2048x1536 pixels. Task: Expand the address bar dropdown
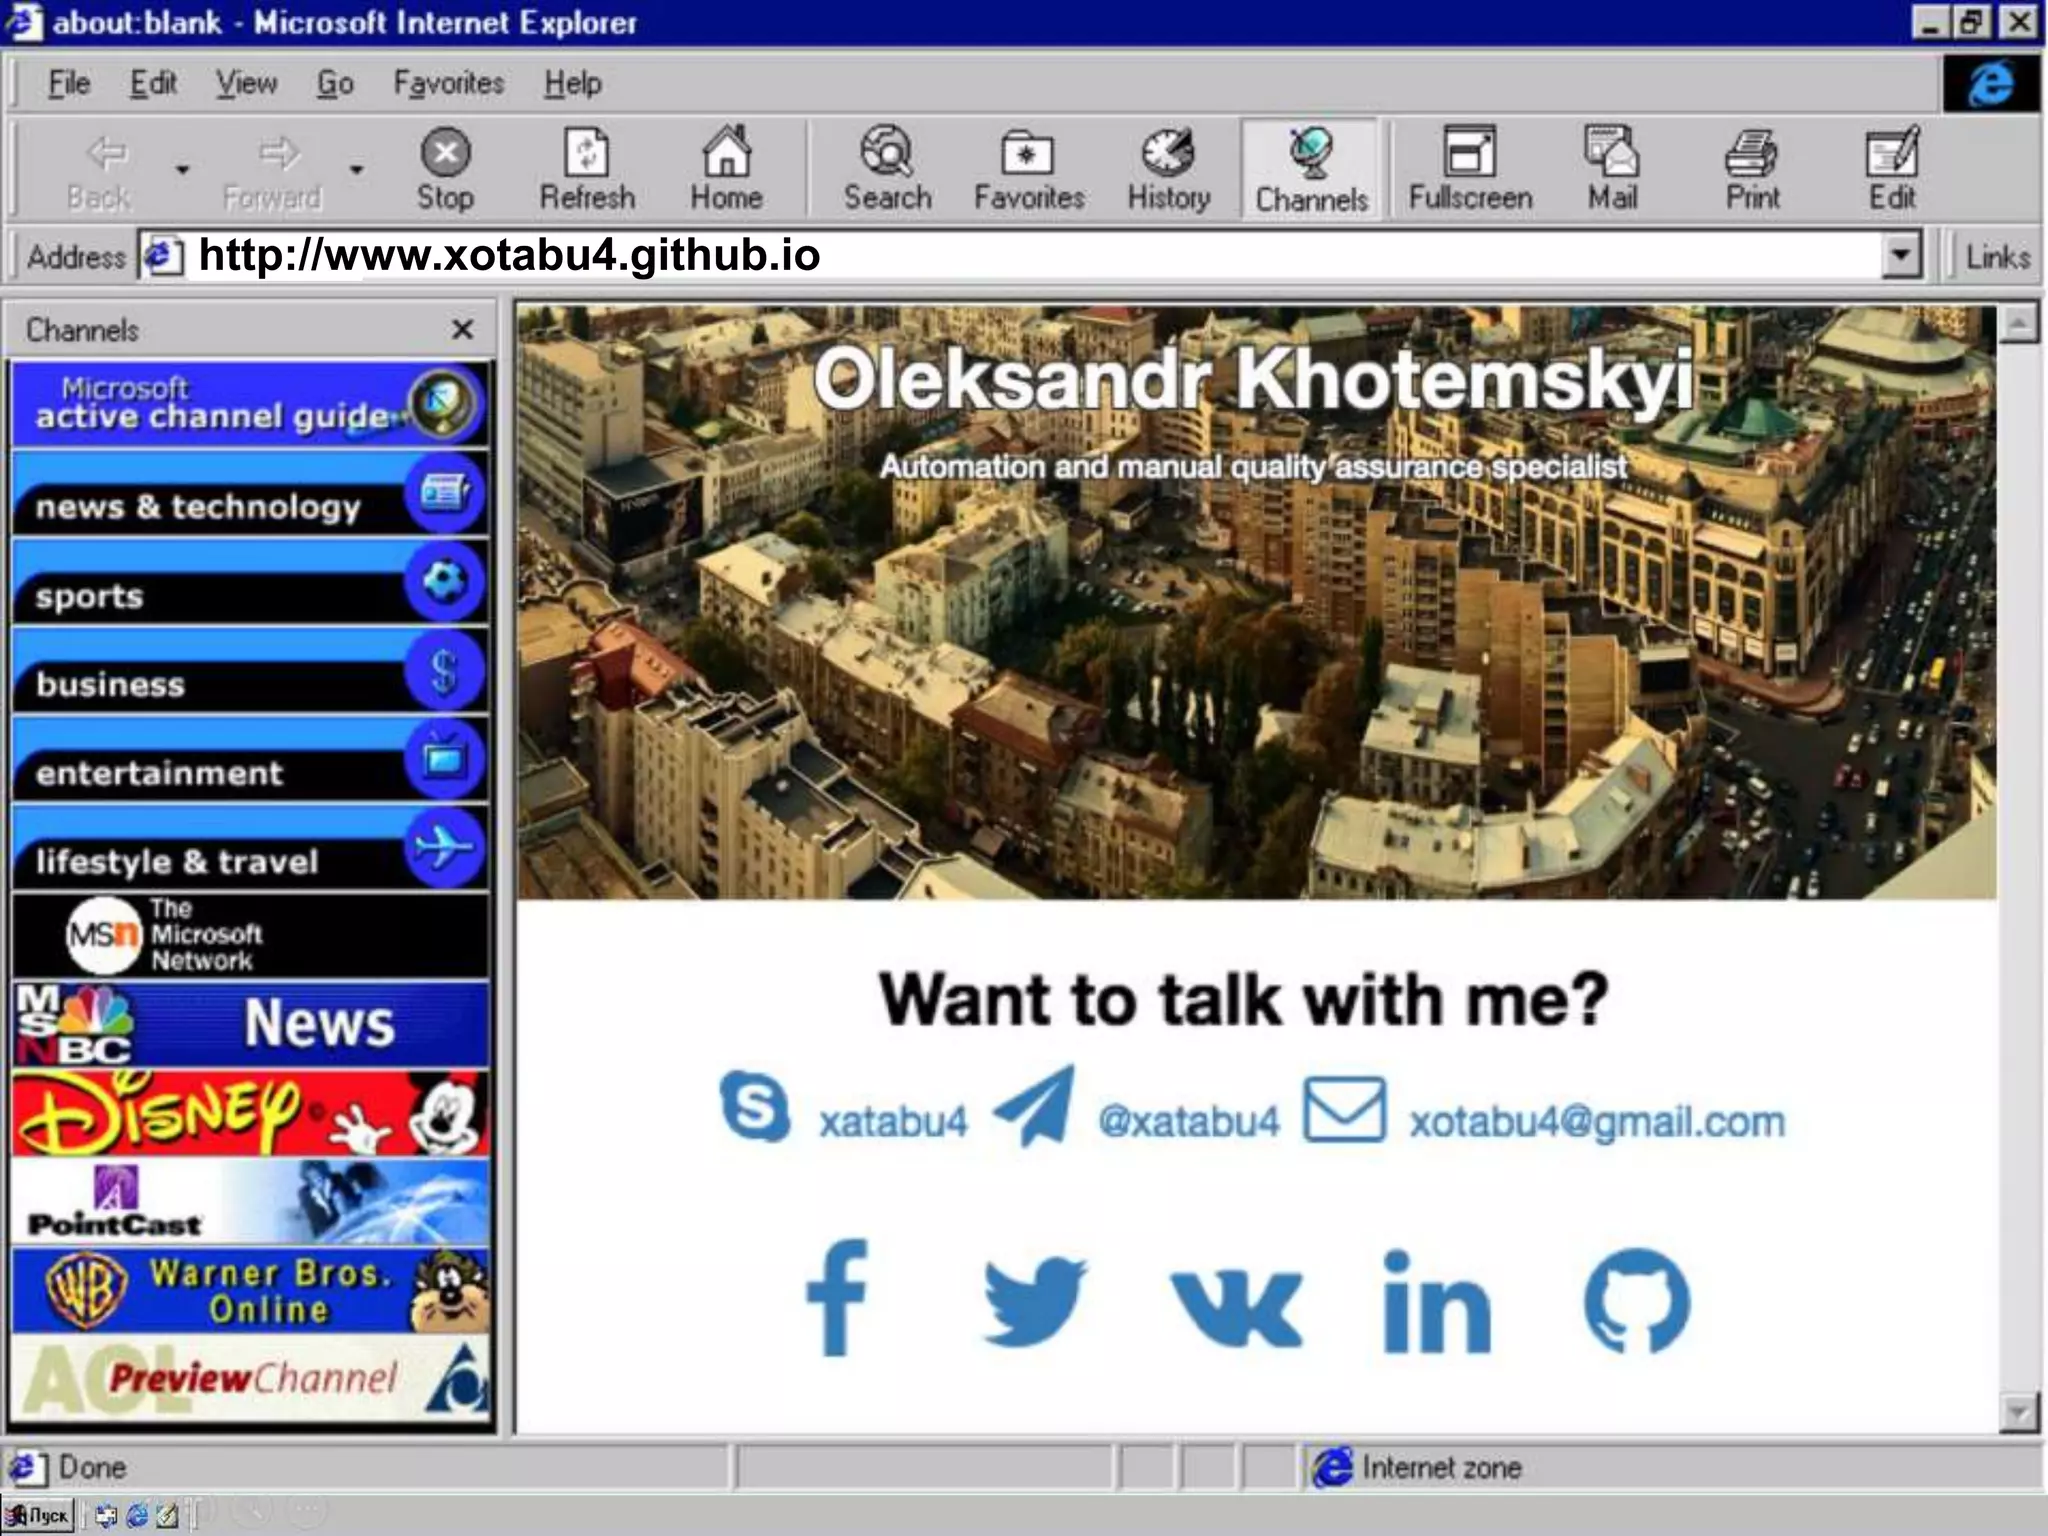1901,255
